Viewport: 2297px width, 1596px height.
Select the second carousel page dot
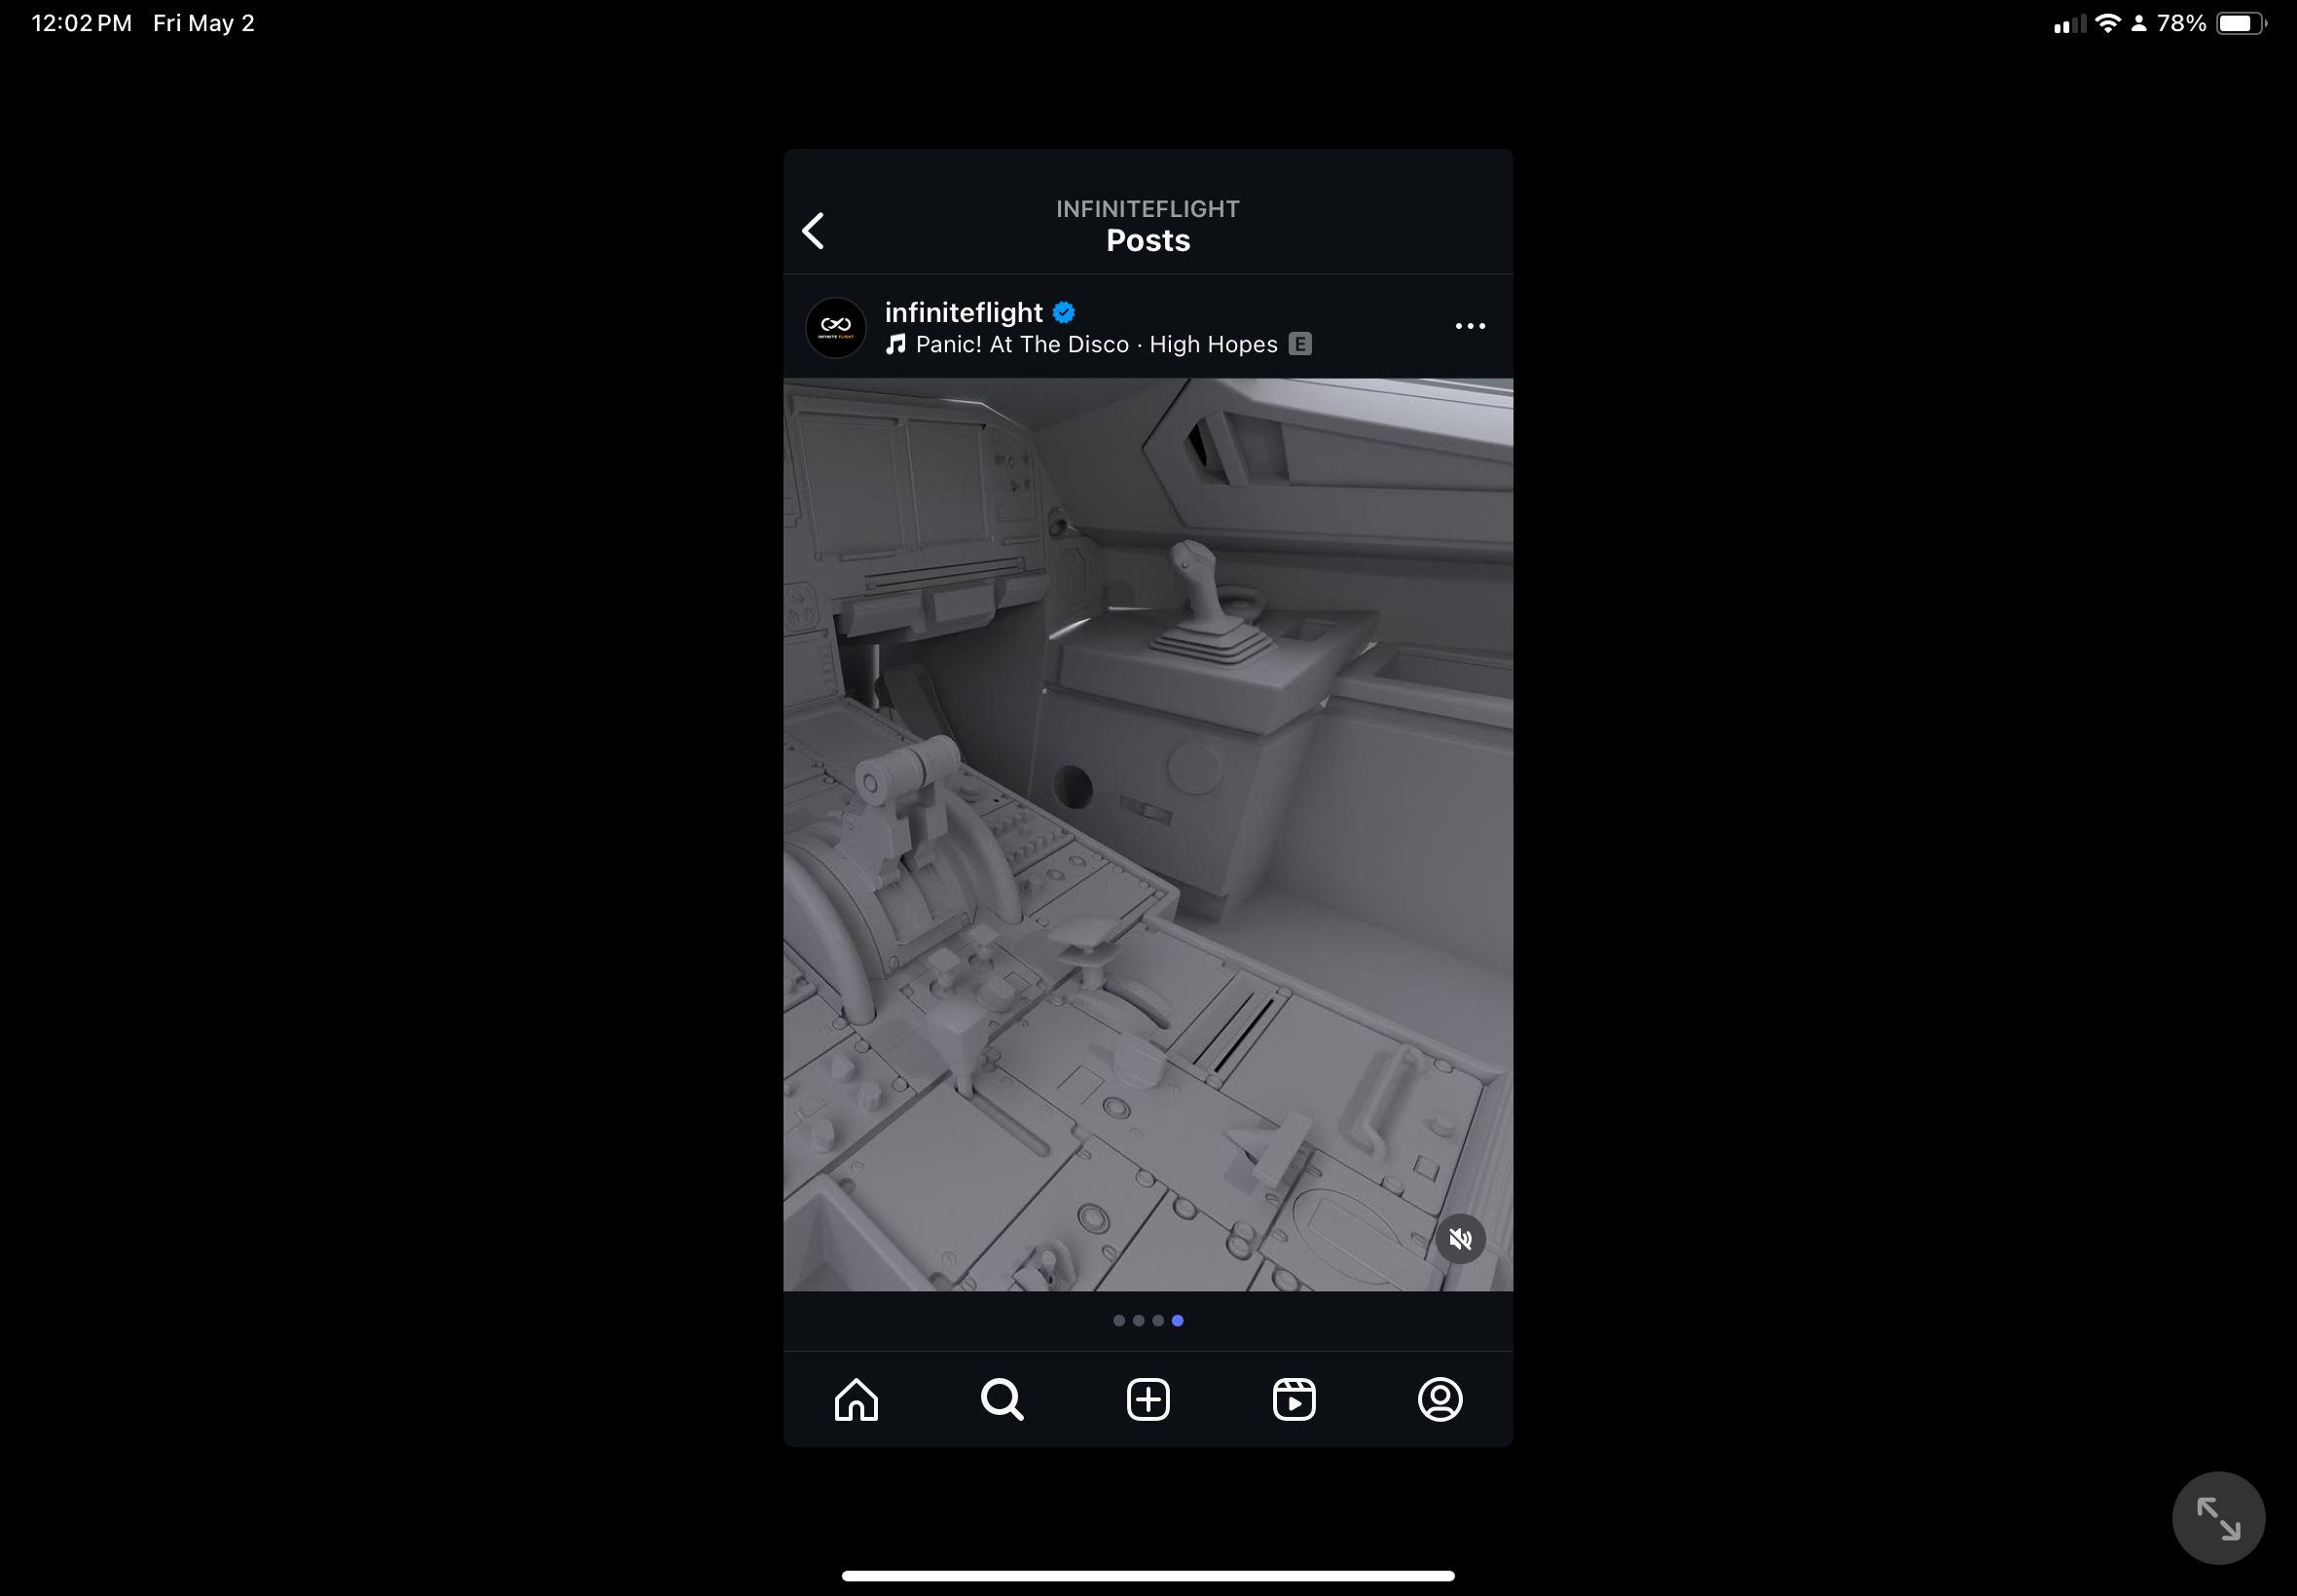coord(1138,1321)
